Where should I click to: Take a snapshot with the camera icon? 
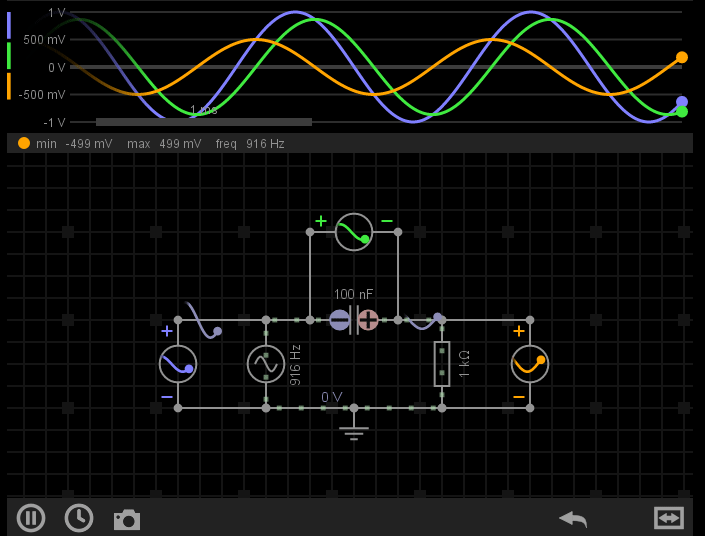pos(127,520)
